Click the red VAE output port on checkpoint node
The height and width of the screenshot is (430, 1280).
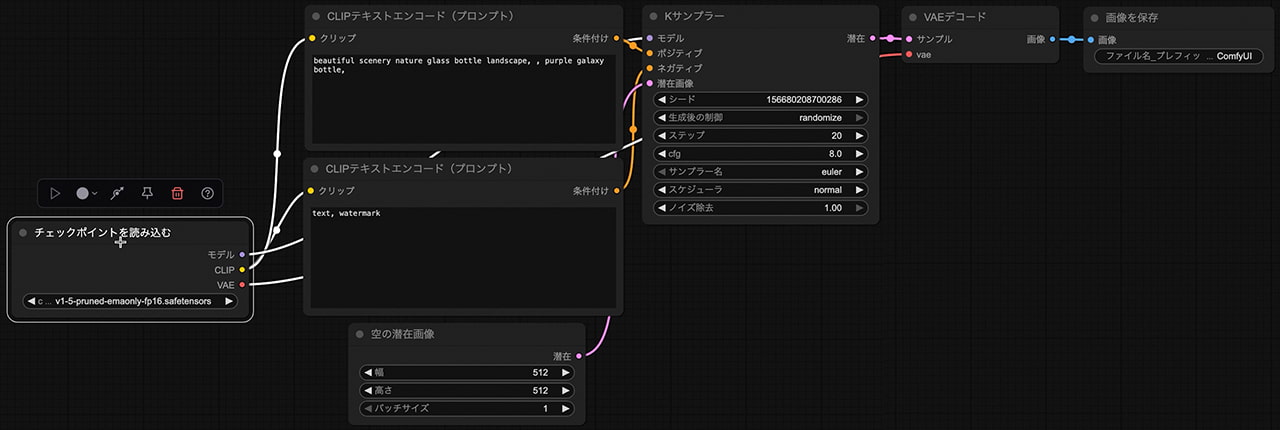tap(242, 285)
